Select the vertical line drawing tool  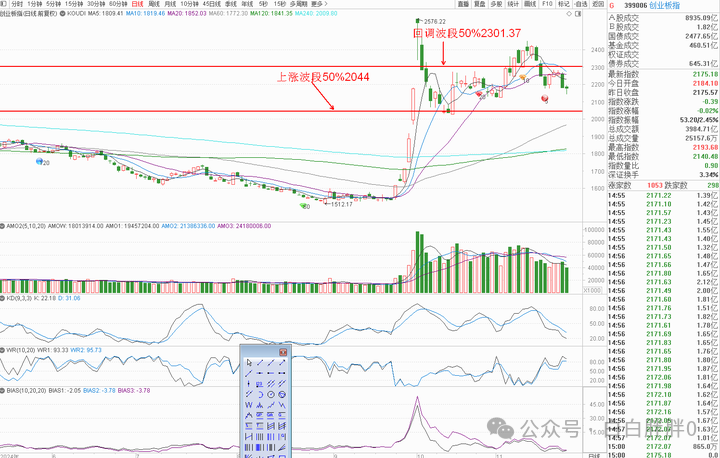[249, 384]
